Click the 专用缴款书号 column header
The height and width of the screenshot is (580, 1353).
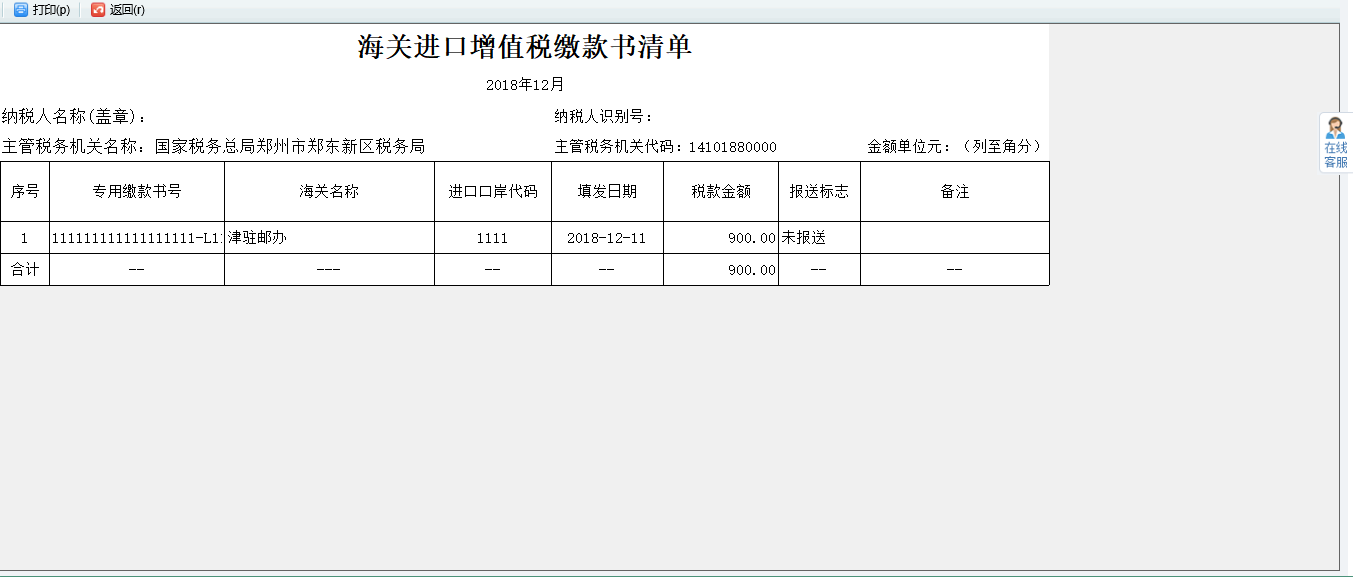point(137,190)
